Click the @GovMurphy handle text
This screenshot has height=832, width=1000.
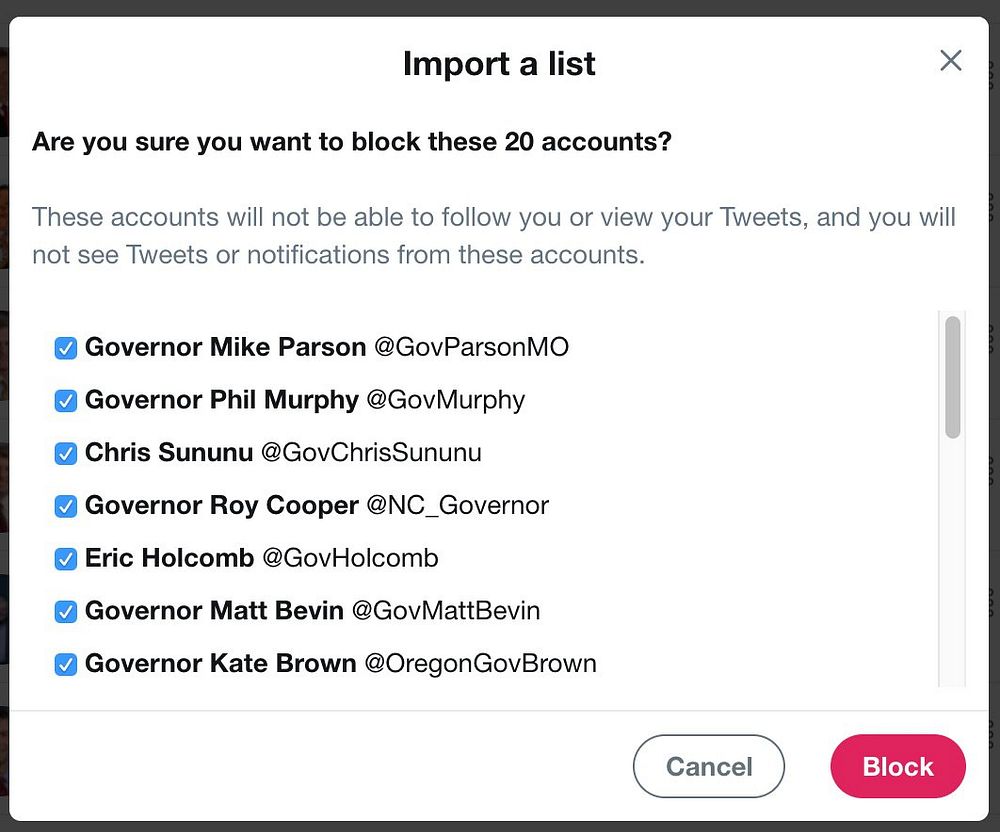[x=445, y=400]
